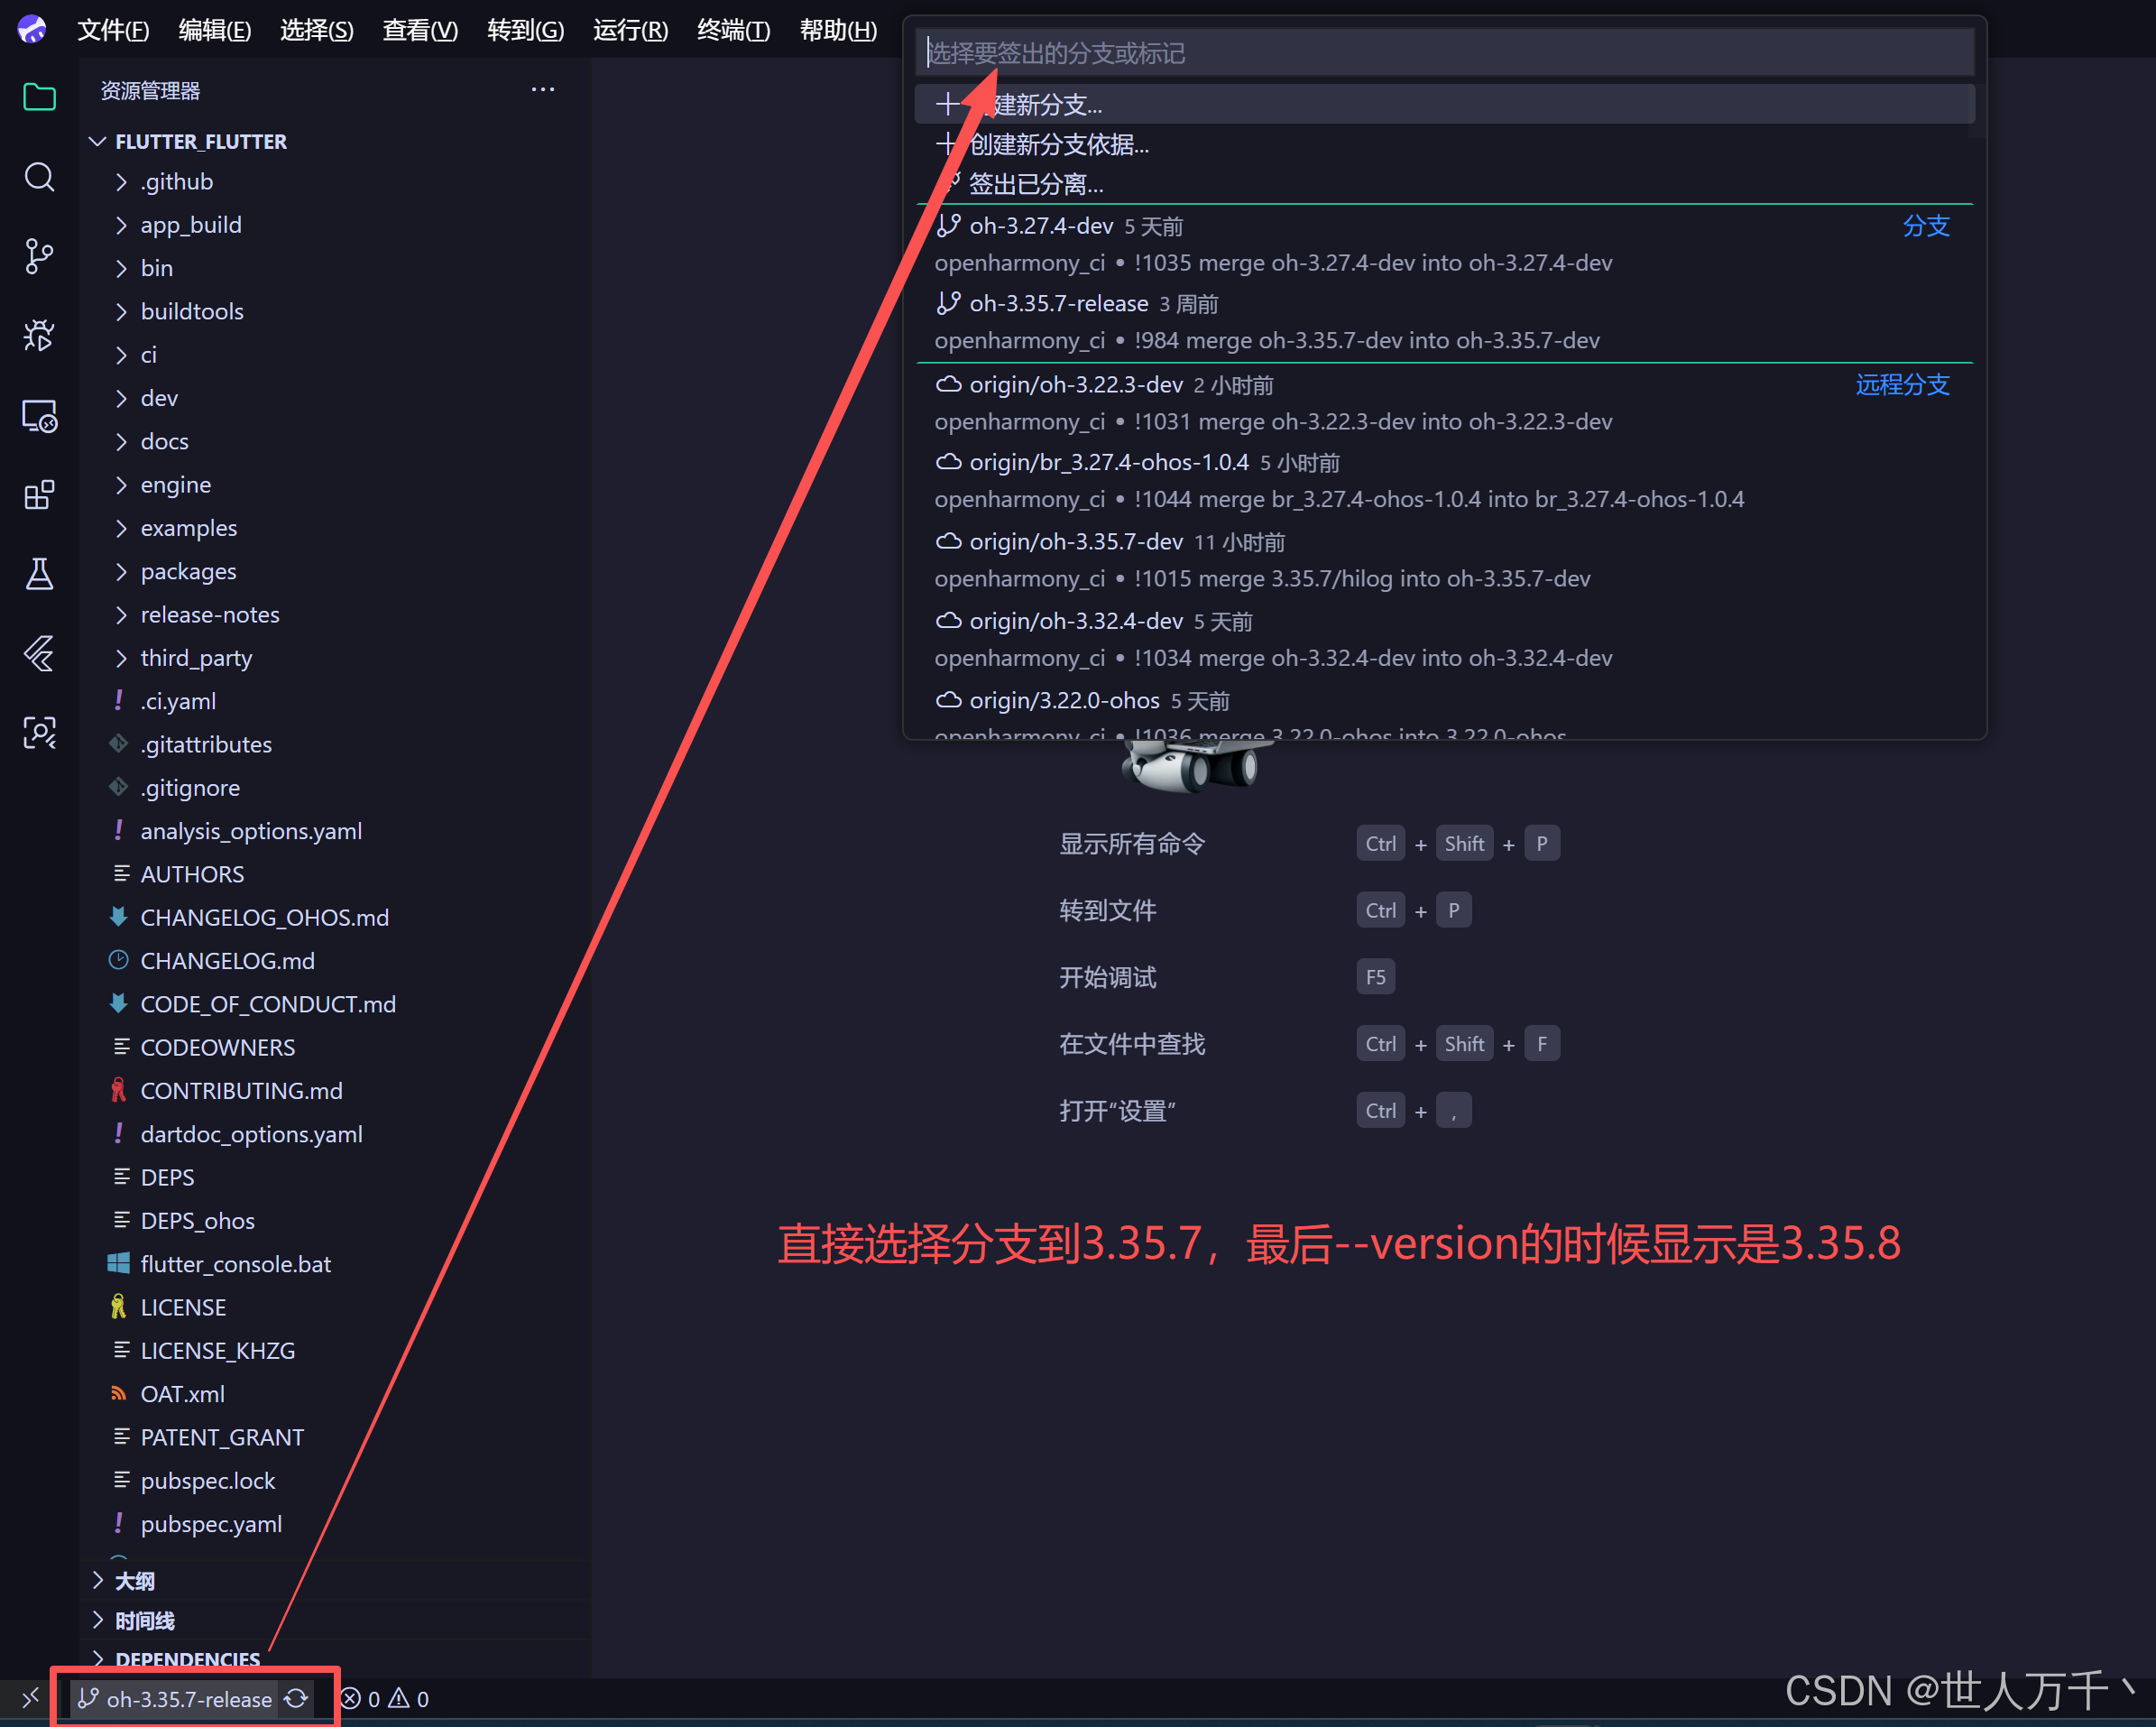Open the Remote Explorer view

38,415
